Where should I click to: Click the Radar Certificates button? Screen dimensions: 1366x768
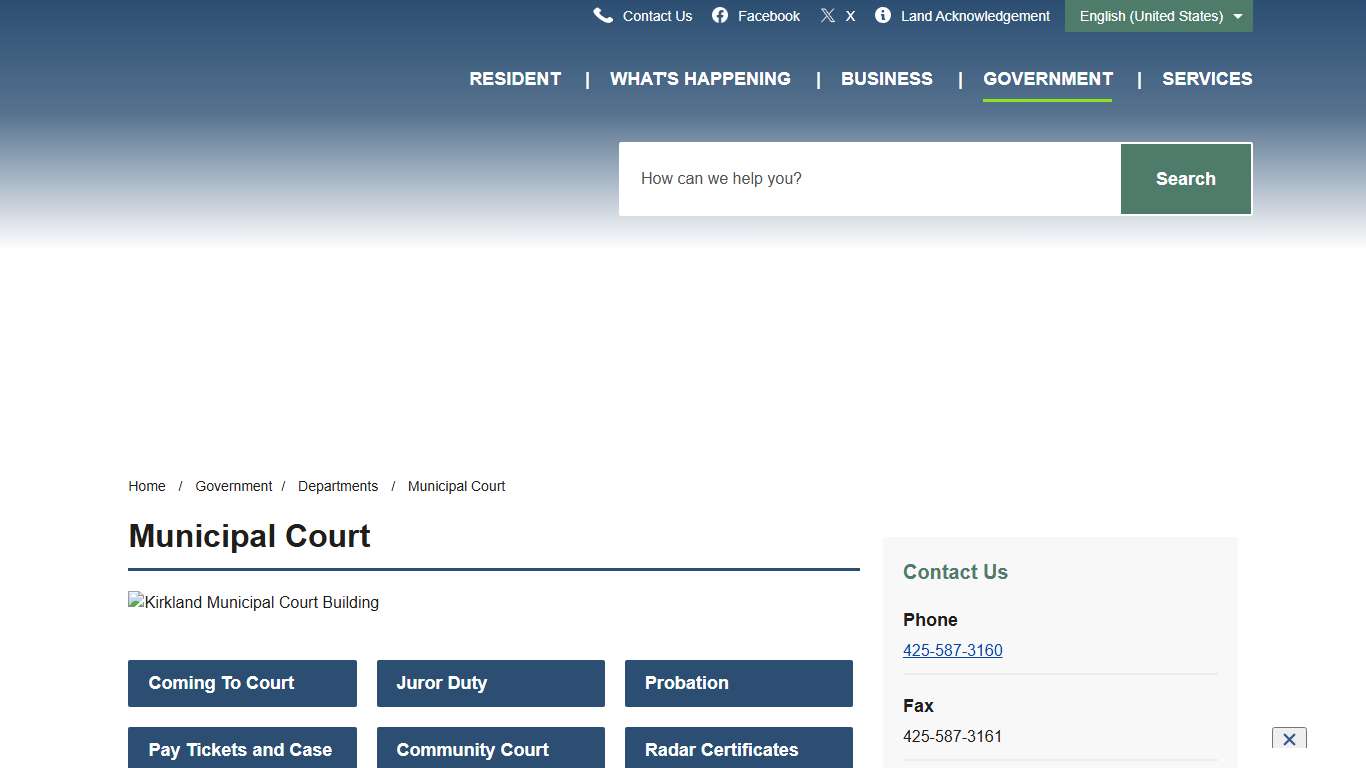point(738,749)
